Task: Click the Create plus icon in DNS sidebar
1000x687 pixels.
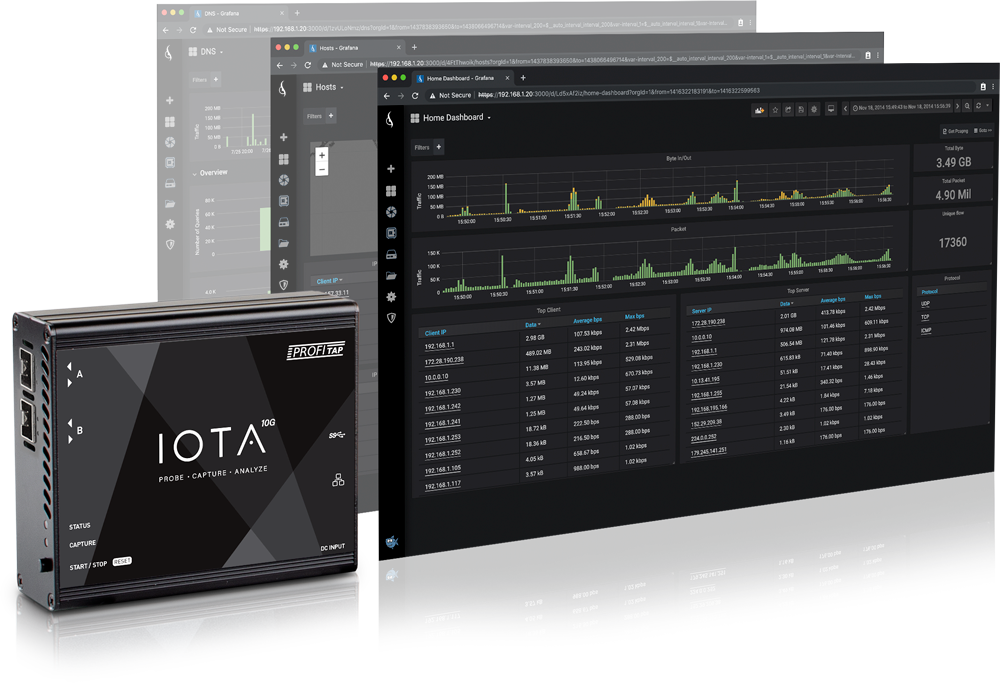Action: 170,100
